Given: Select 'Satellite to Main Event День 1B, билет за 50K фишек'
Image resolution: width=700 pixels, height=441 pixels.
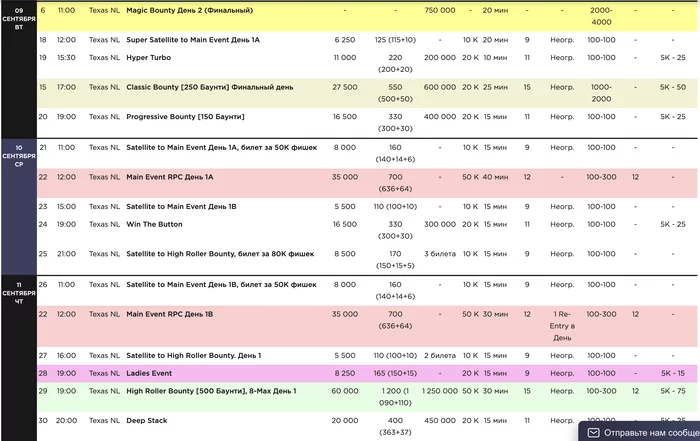Looking at the screenshot, I should [x=221, y=284].
